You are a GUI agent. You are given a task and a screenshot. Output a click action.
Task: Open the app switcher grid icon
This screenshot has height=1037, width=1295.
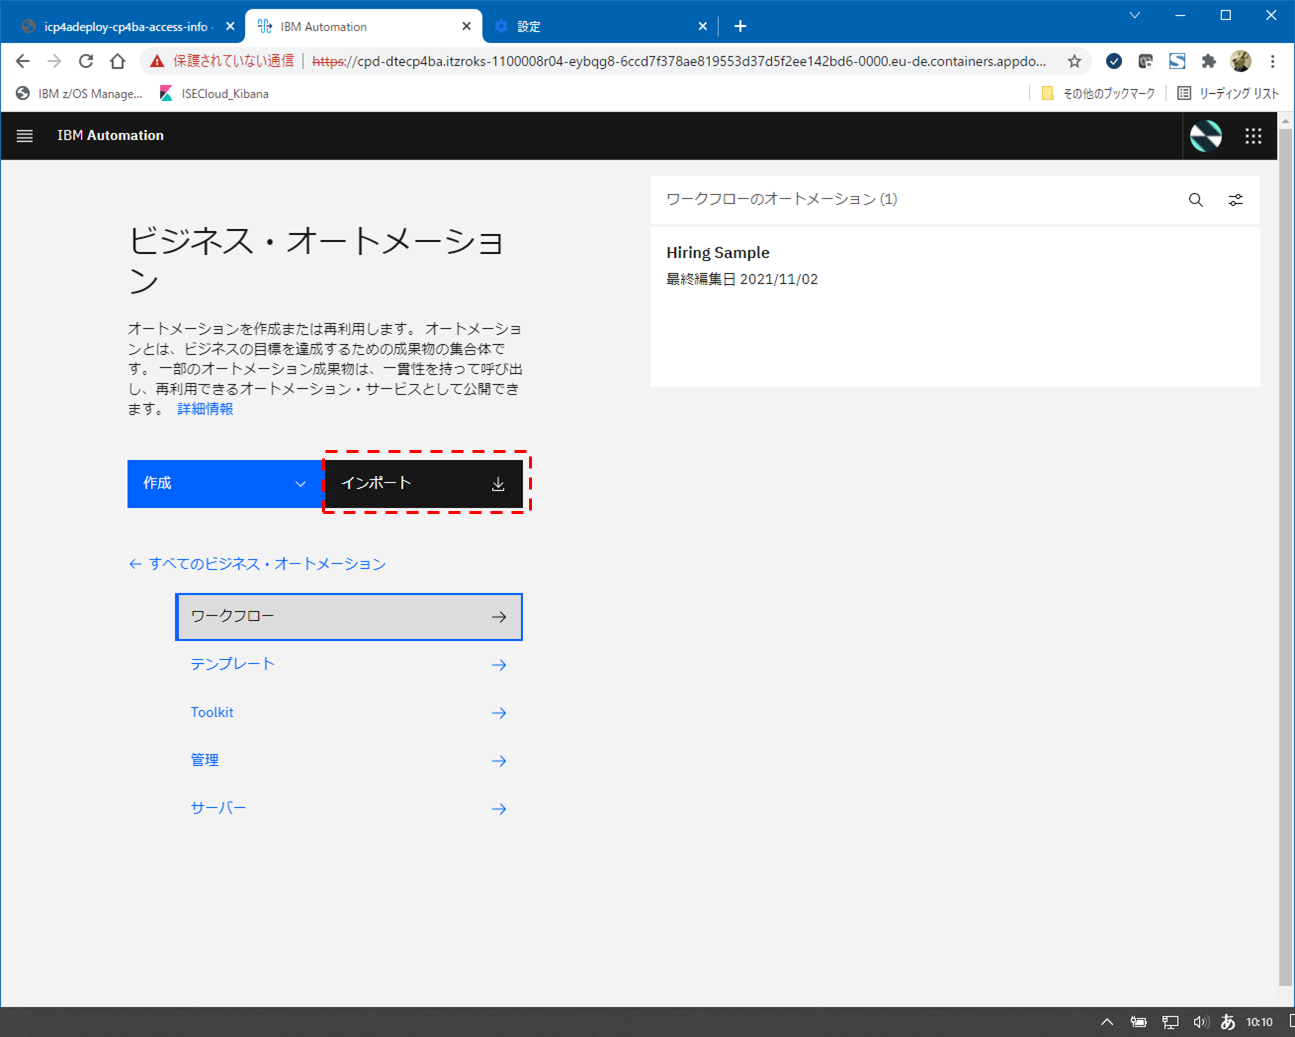[1253, 136]
